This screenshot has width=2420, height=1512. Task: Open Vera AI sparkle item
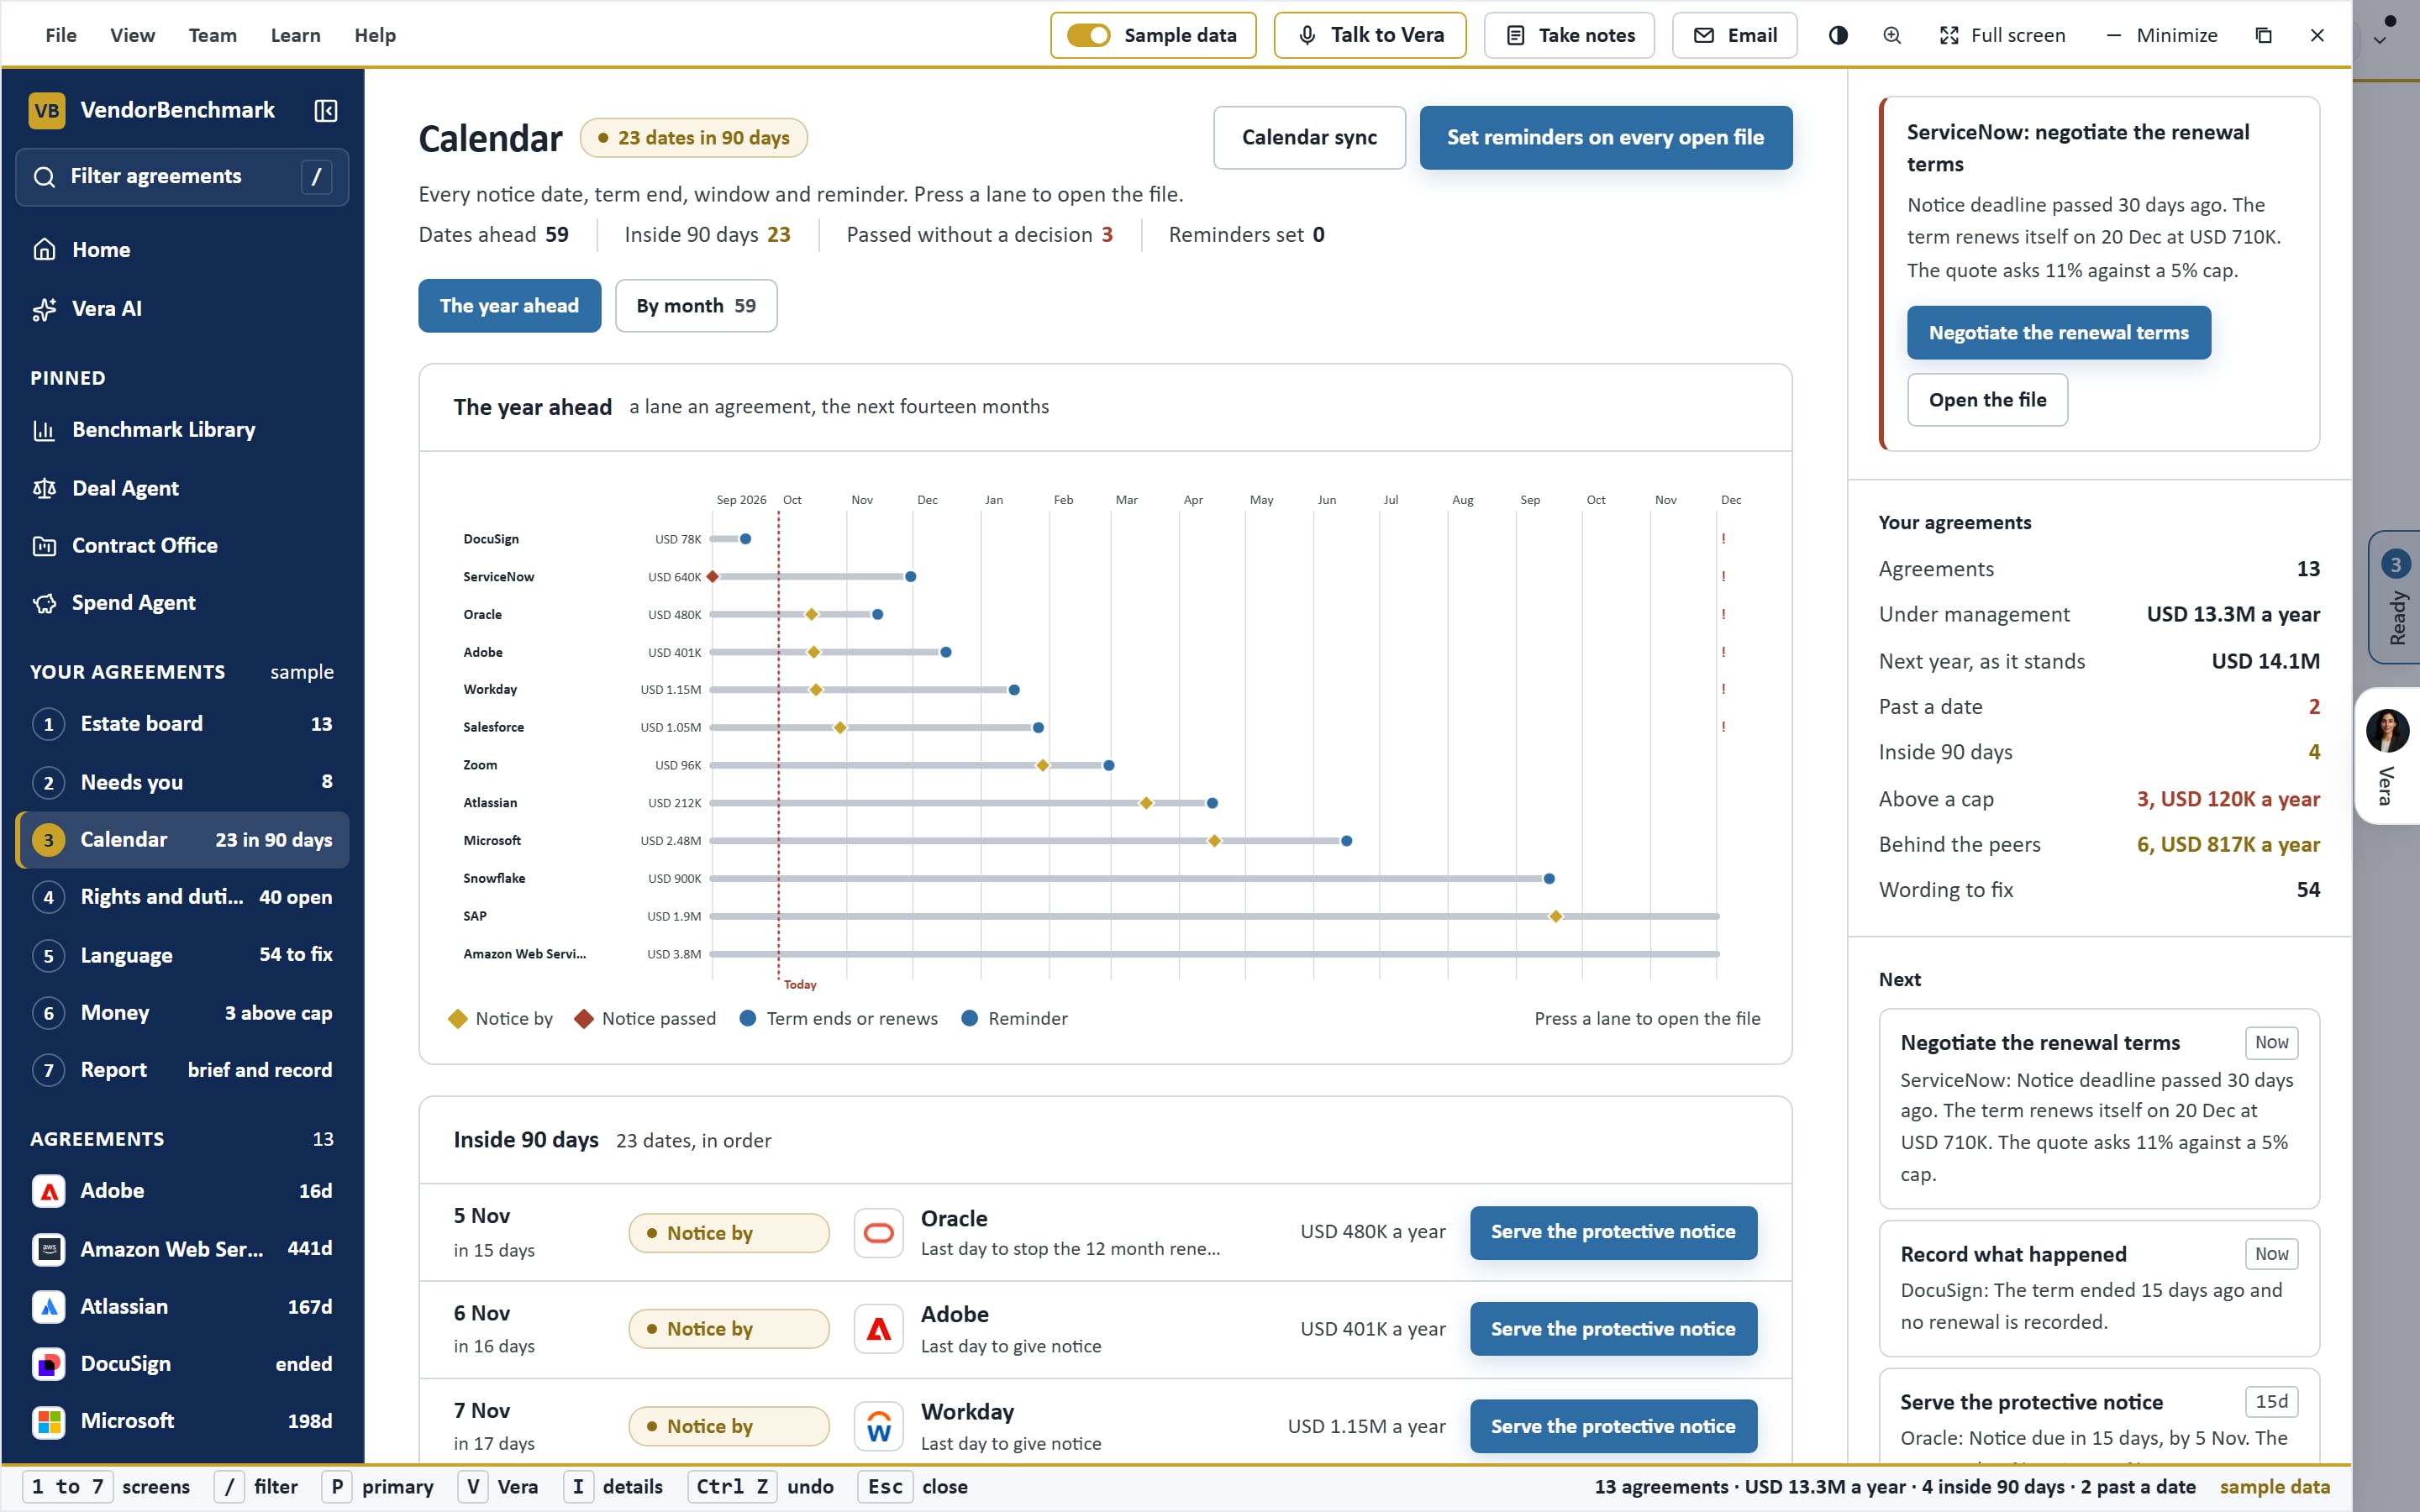[x=182, y=309]
